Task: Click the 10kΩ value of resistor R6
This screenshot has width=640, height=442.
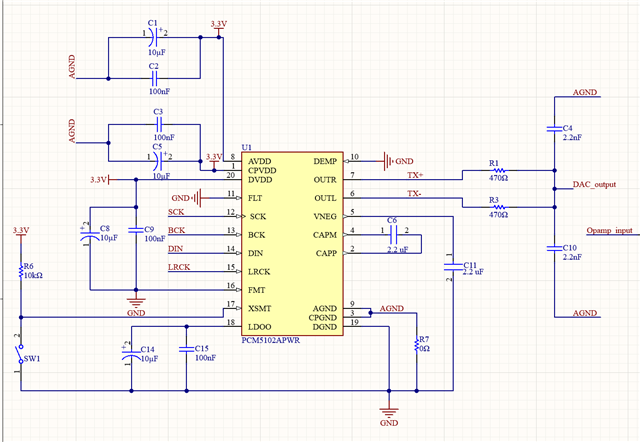Action: [x=33, y=275]
